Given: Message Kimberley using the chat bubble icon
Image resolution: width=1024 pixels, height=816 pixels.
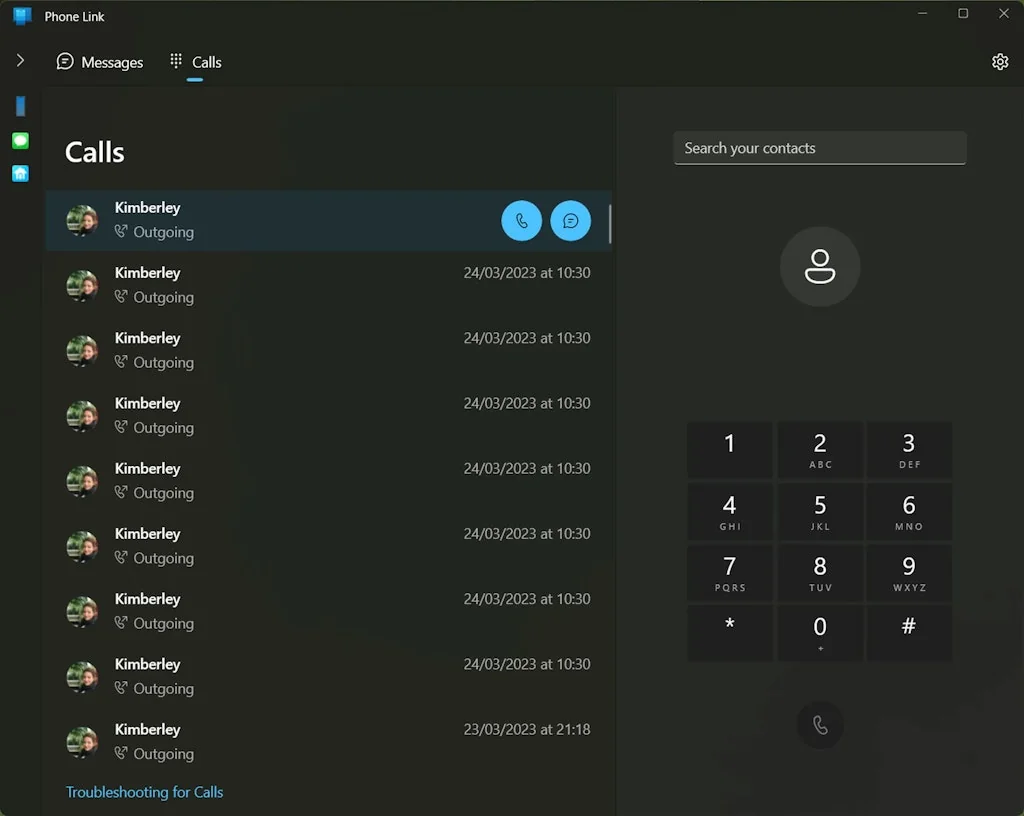Looking at the screenshot, I should (x=571, y=220).
